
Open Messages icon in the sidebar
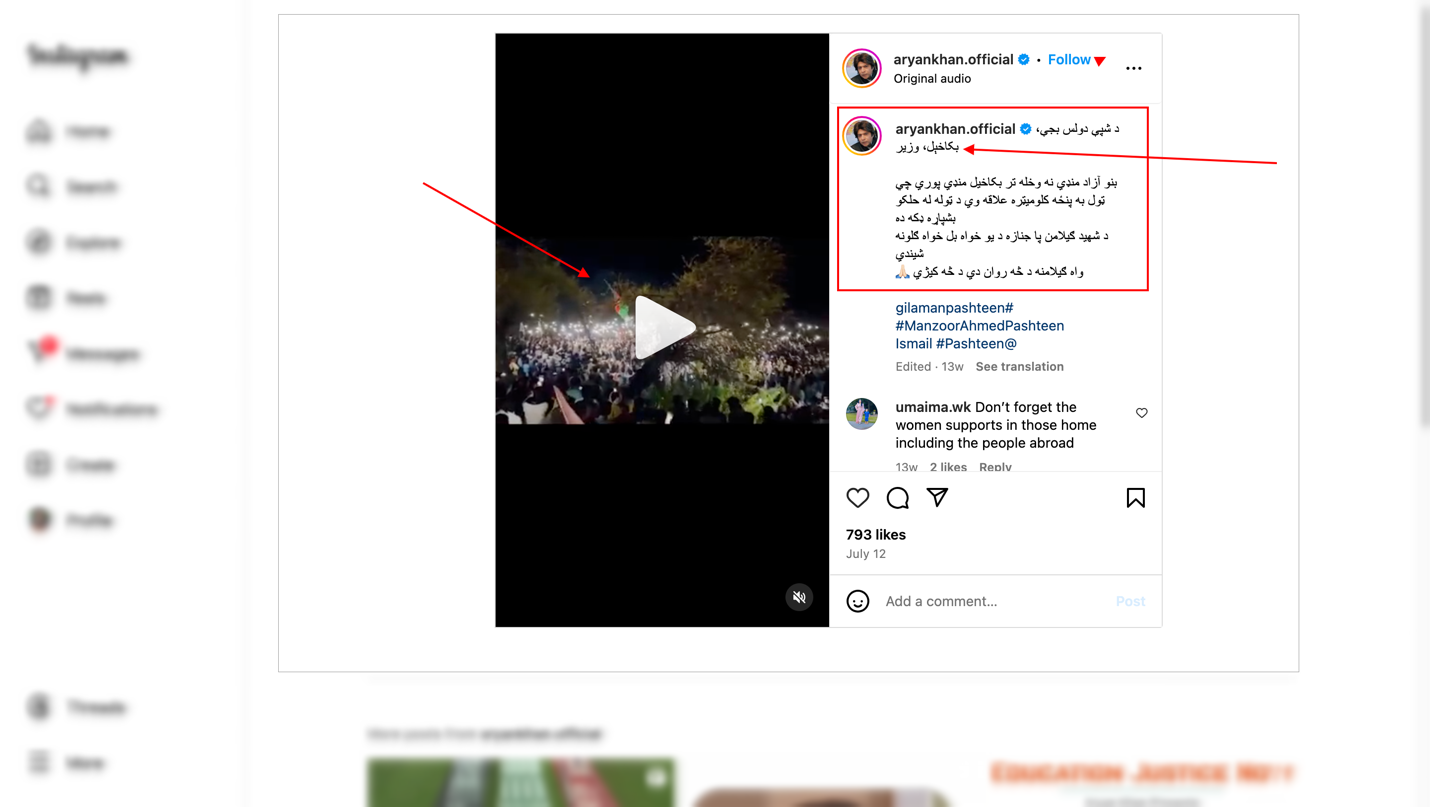pyautogui.click(x=41, y=352)
